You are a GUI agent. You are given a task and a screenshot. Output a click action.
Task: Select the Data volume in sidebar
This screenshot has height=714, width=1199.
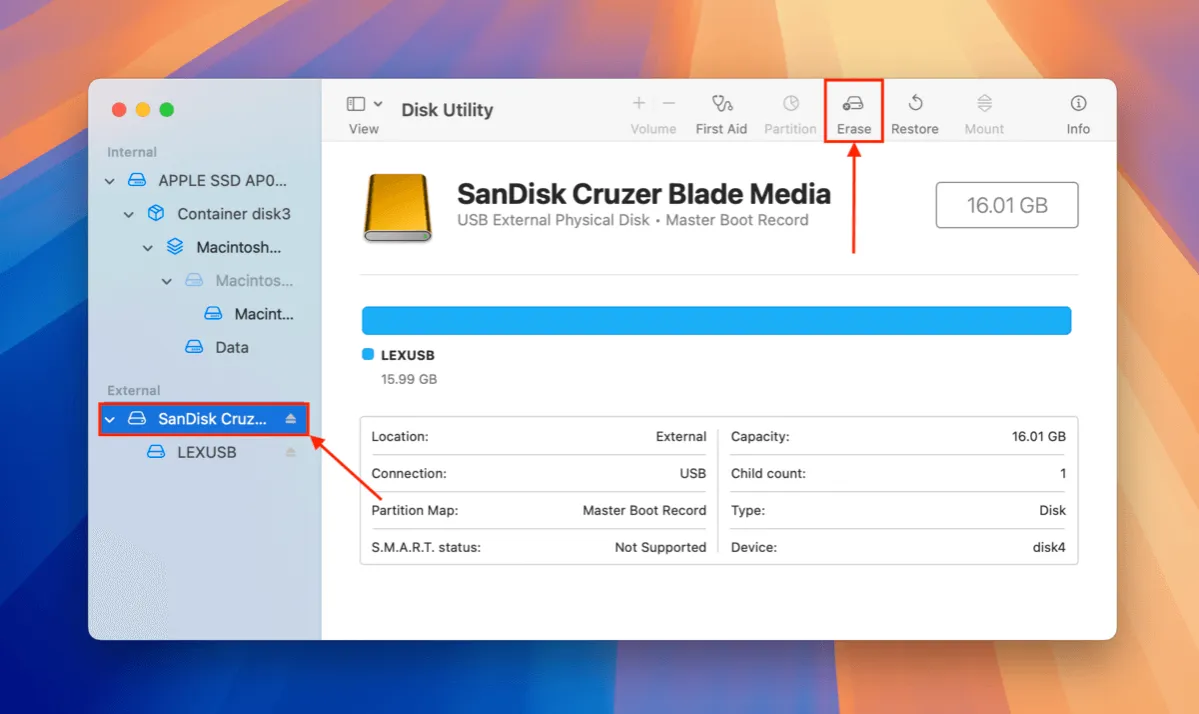(x=231, y=347)
